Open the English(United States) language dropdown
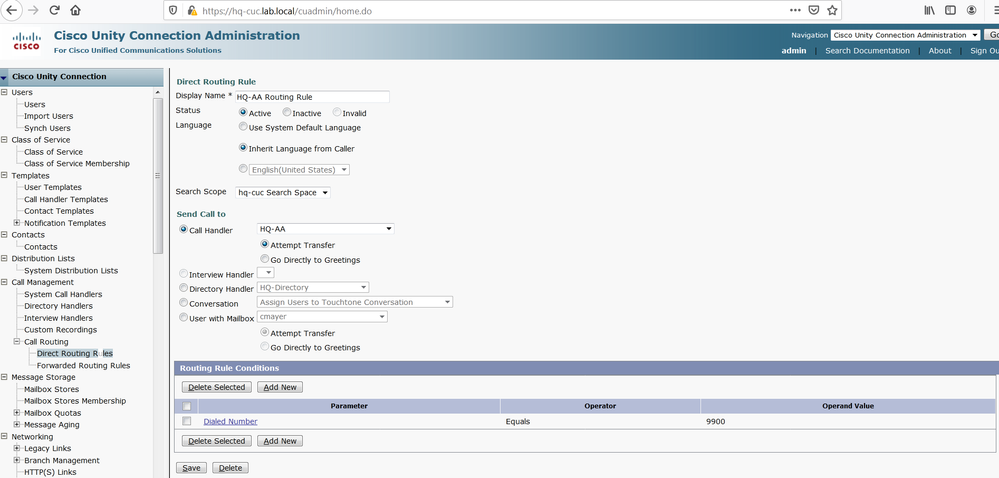 click(299, 170)
